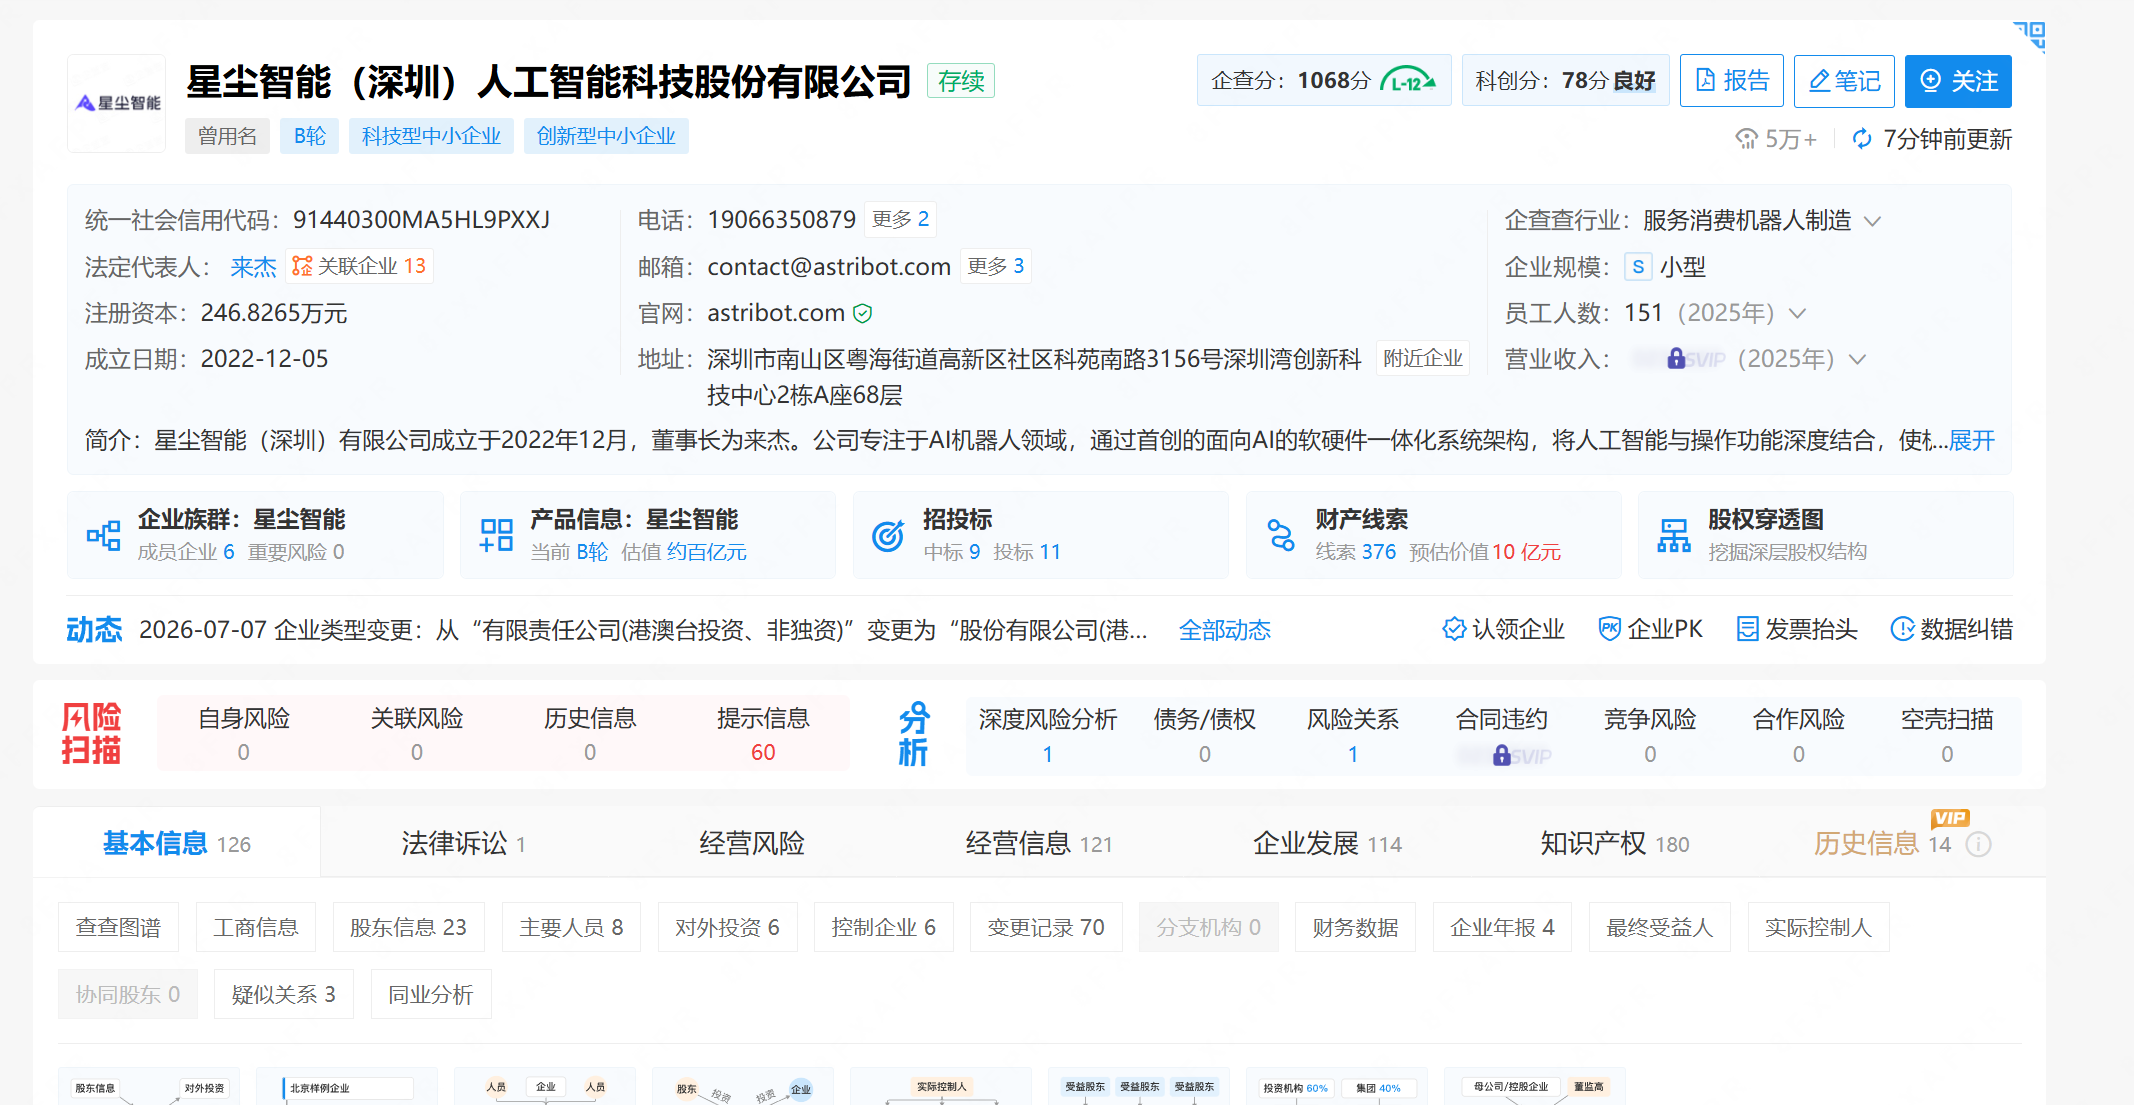Select 自身风险 risk item

(x=244, y=734)
